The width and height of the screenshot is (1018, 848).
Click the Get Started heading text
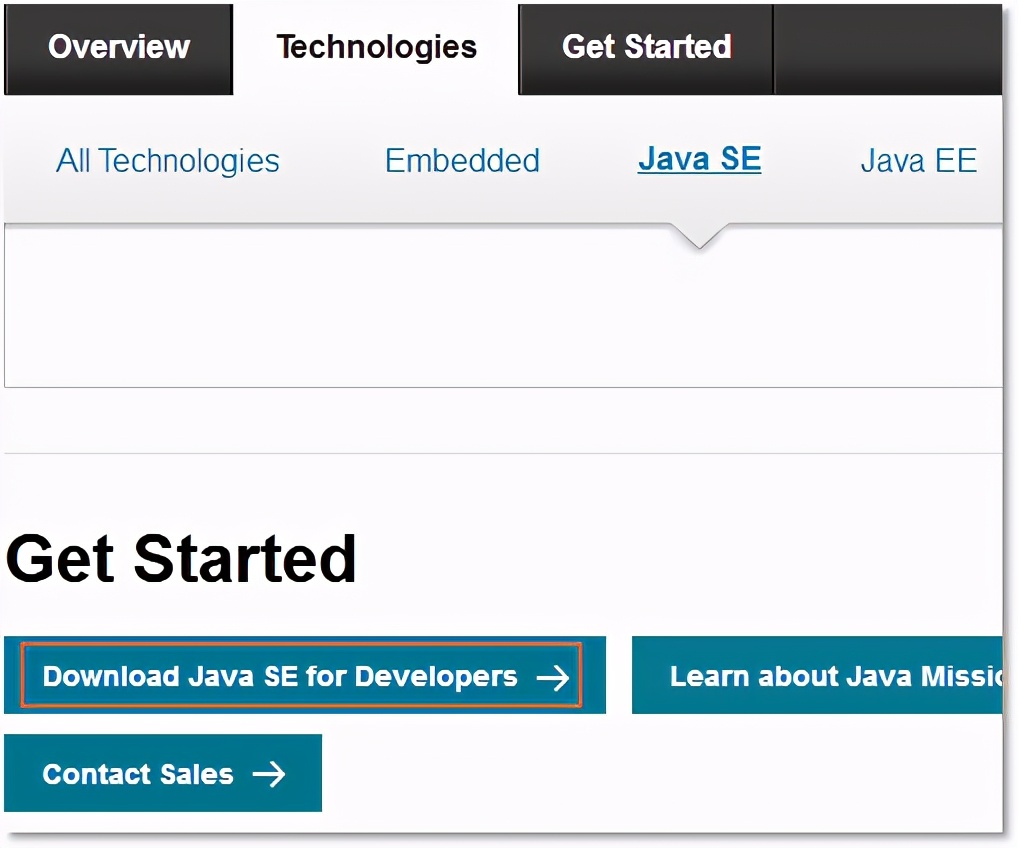click(181, 558)
